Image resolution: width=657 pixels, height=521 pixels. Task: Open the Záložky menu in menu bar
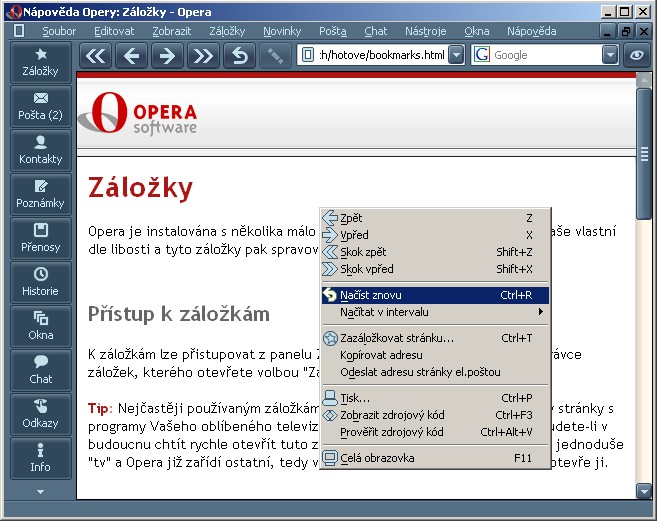tap(227, 31)
